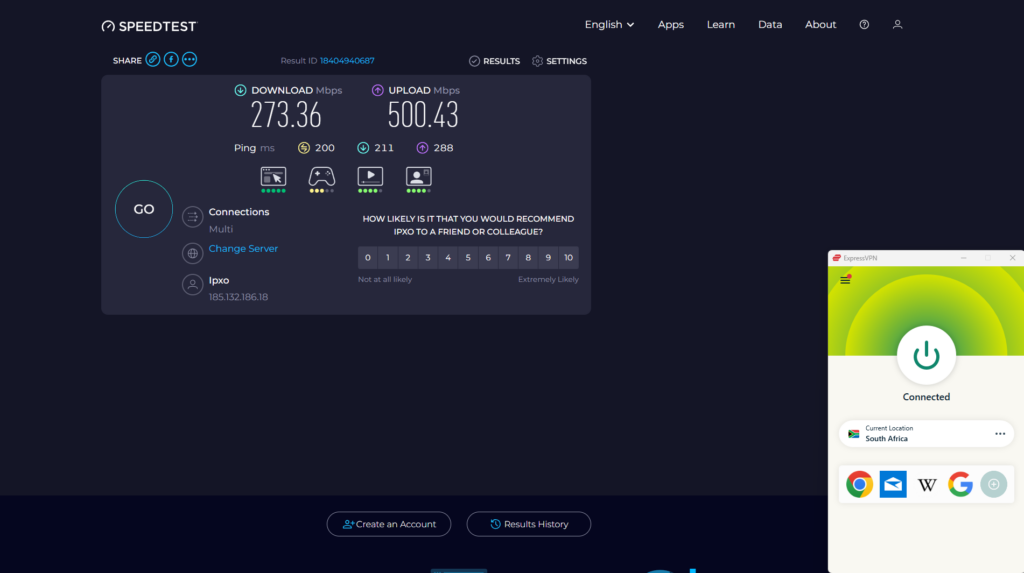
Task: Click the Speedtest logo
Action: pos(149,26)
